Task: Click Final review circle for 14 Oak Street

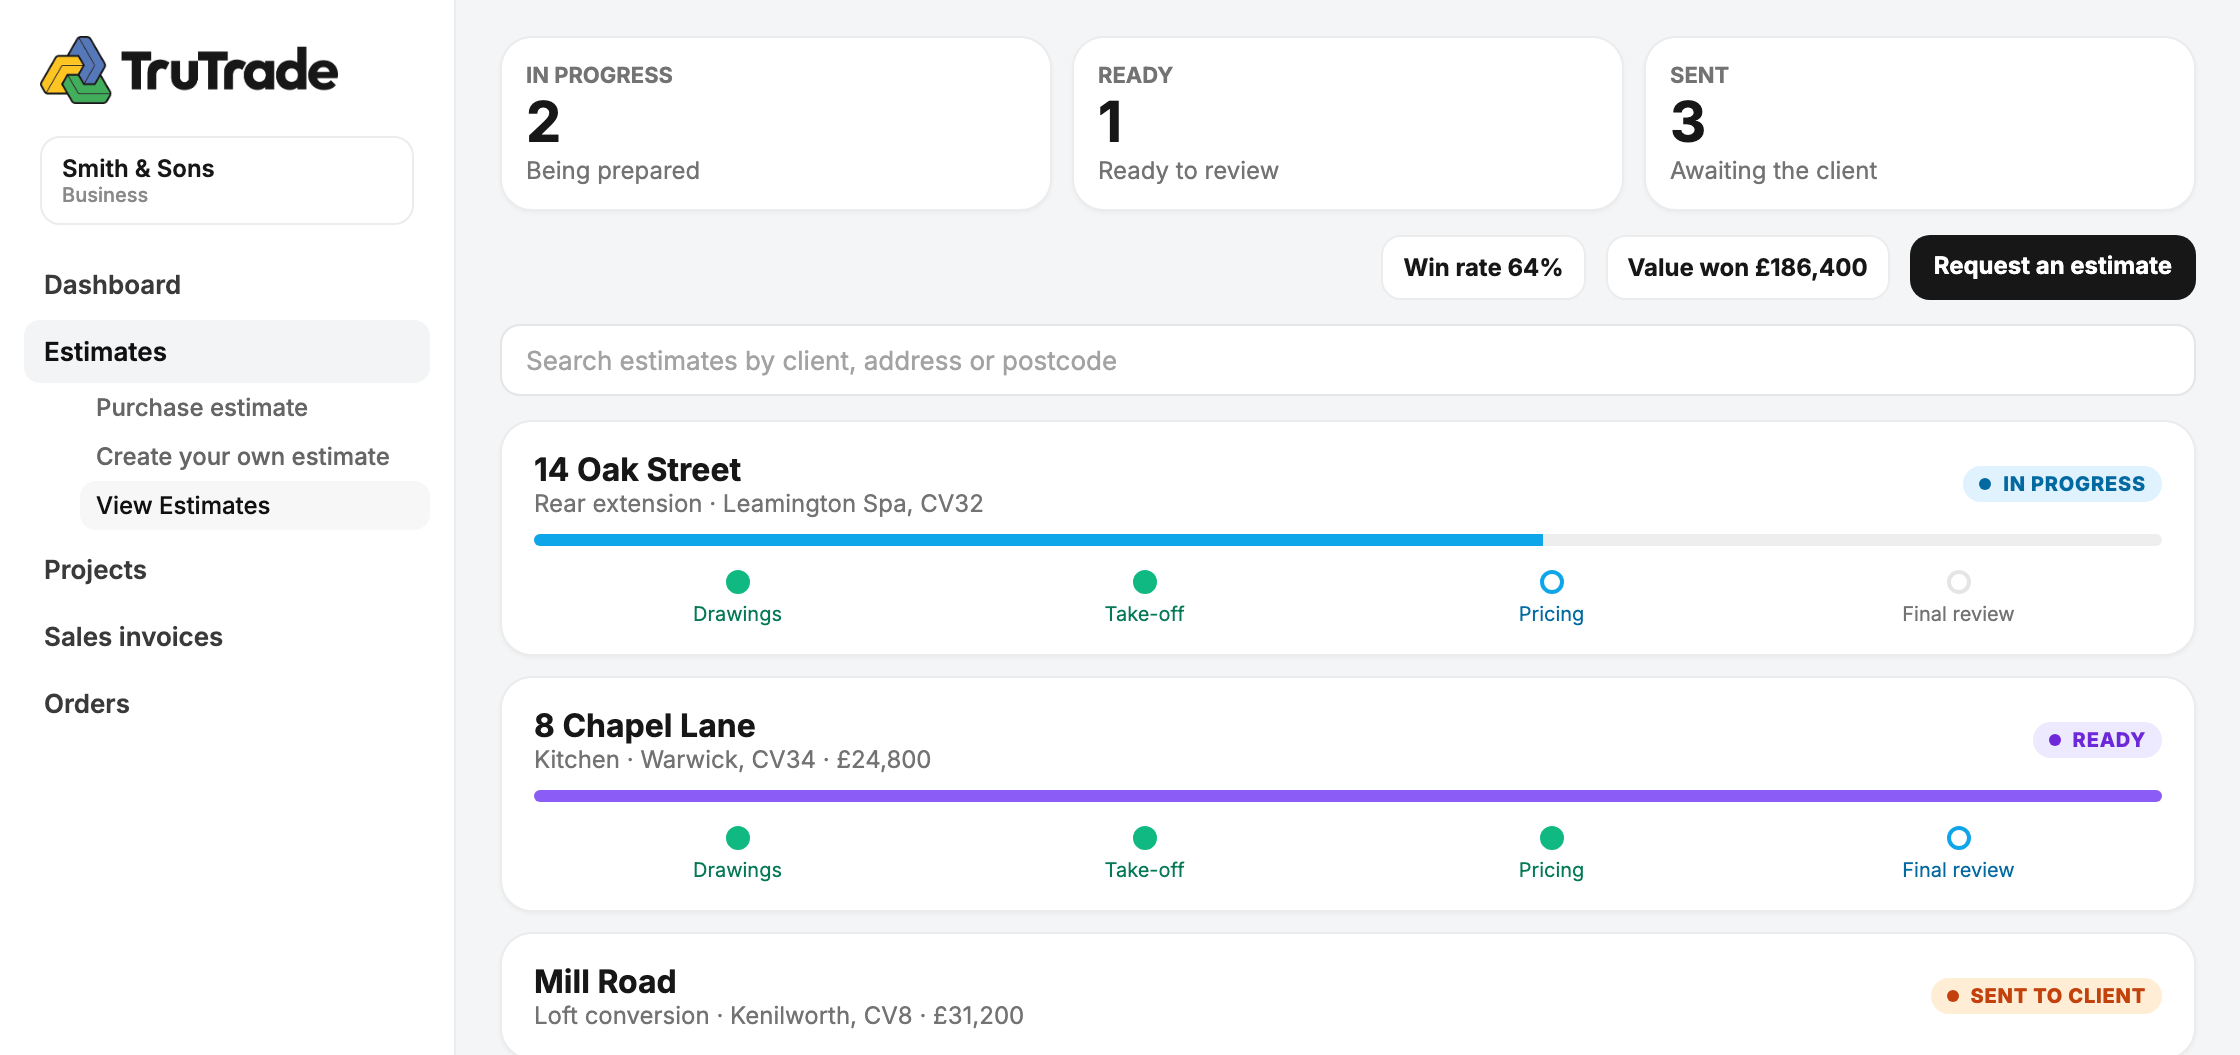Action: (x=1959, y=582)
